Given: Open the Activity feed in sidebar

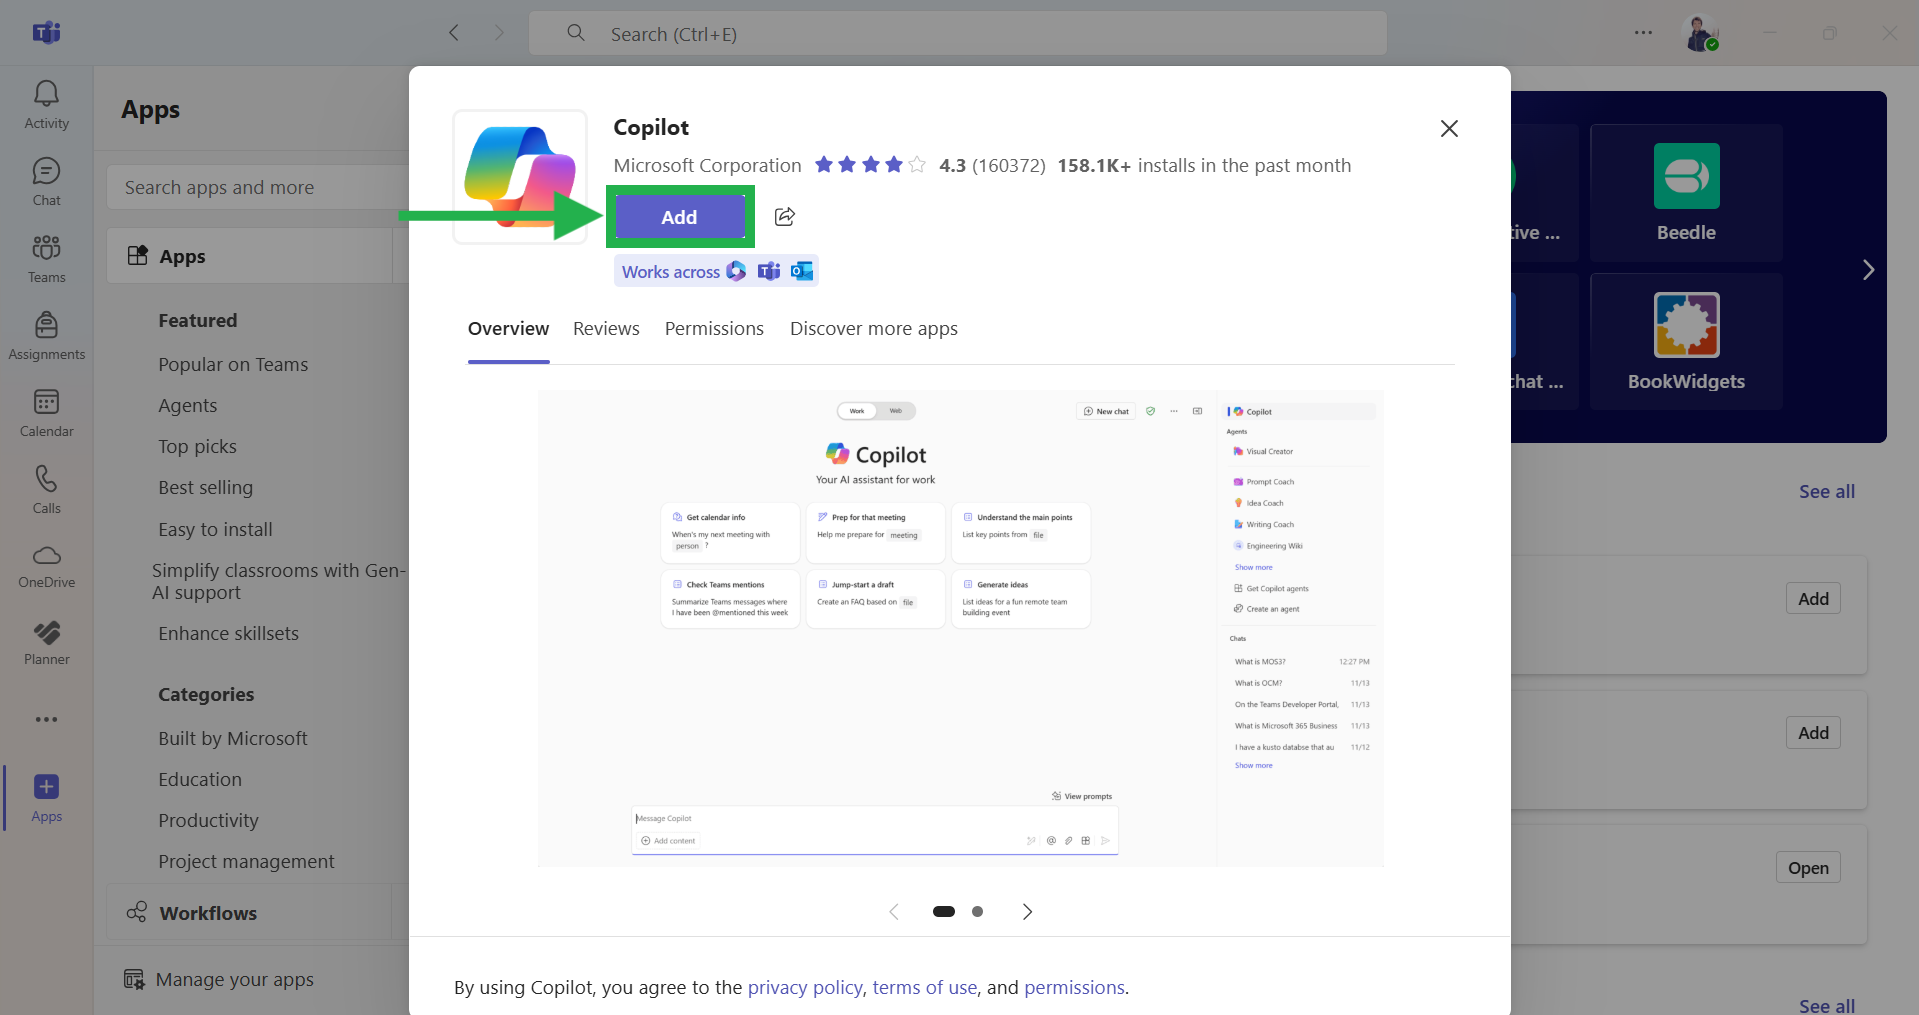Looking at the screenshot, I should (x=46, y=105).
